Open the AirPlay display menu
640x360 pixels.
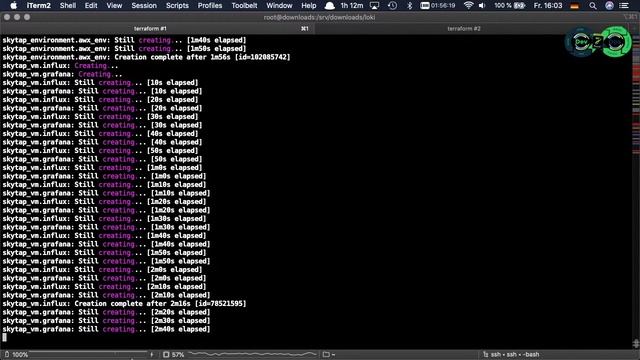(374, 6)
